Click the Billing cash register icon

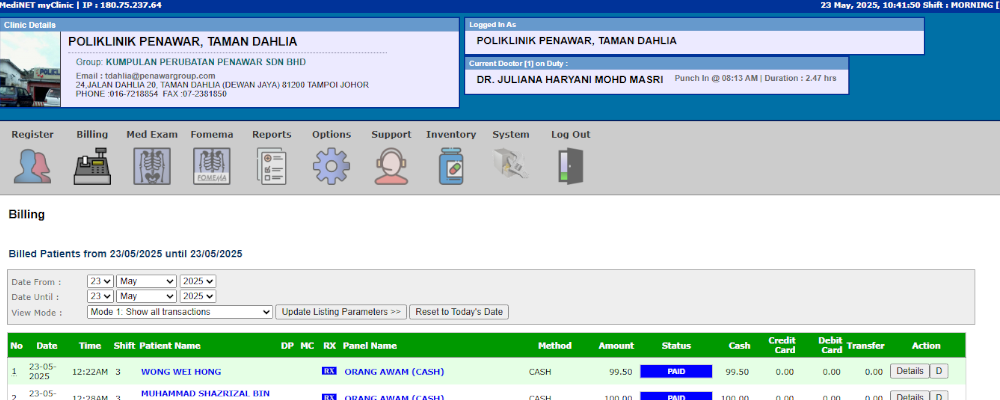[x=92, y=165]
